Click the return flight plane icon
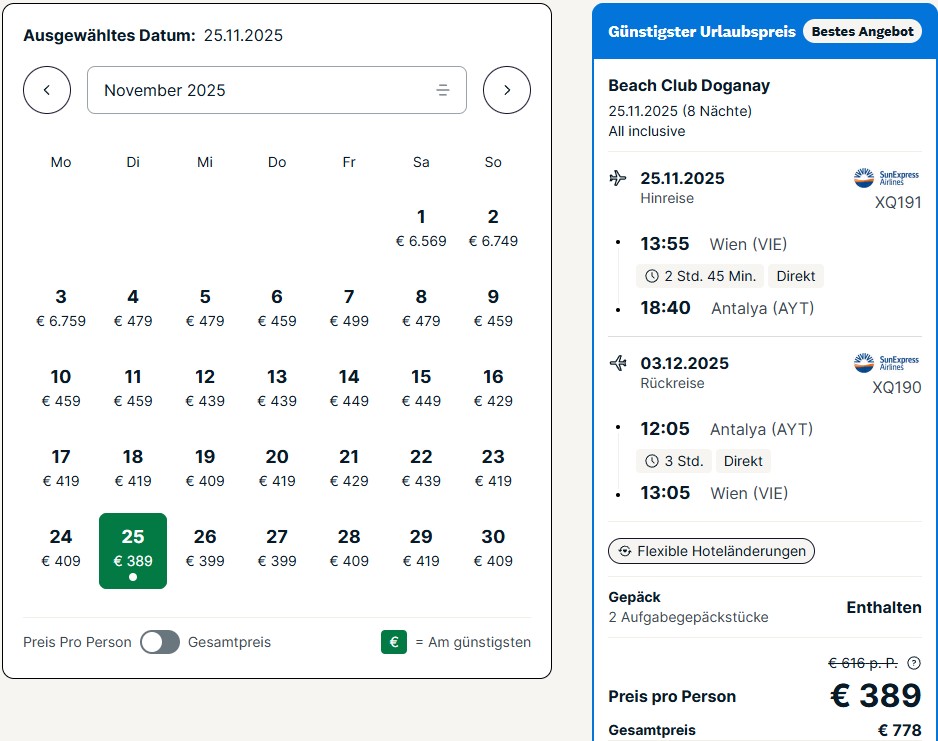Image resolution: width=938 pixels, height=741 pixels. pos(618,363)
